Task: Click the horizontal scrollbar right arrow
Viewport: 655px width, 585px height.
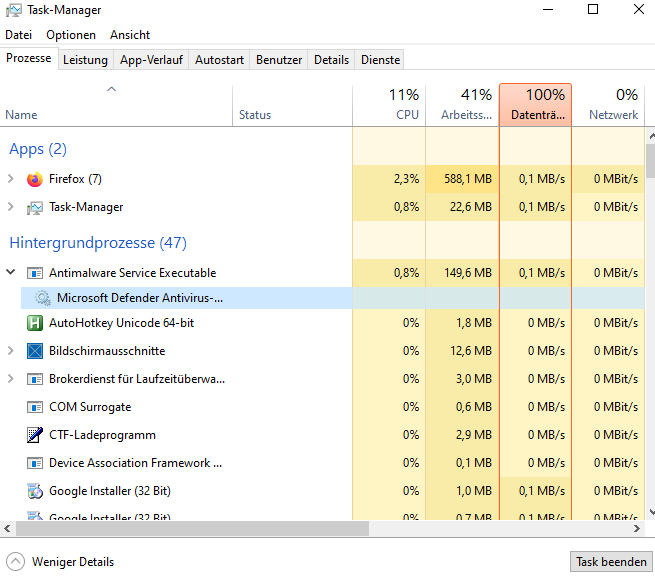Action: pyautogui.click(x=637, y=529)
